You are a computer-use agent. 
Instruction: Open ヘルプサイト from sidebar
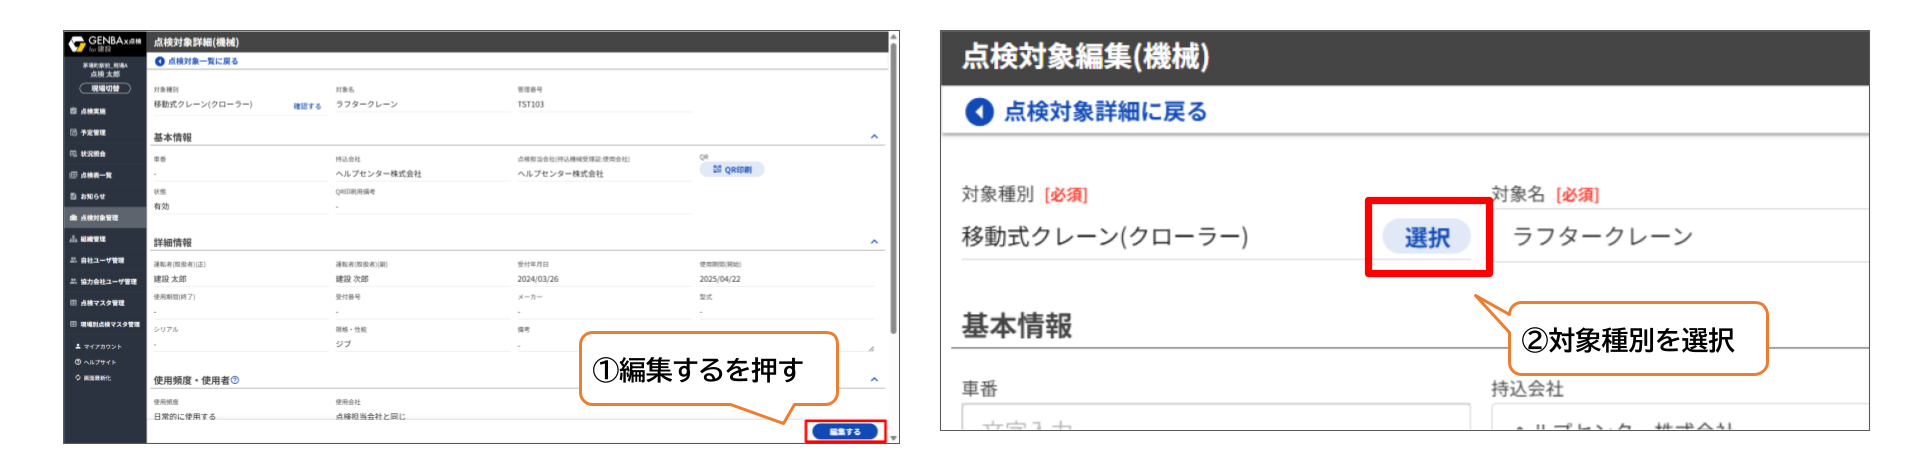pyautogui.click(x=96, y=362)
